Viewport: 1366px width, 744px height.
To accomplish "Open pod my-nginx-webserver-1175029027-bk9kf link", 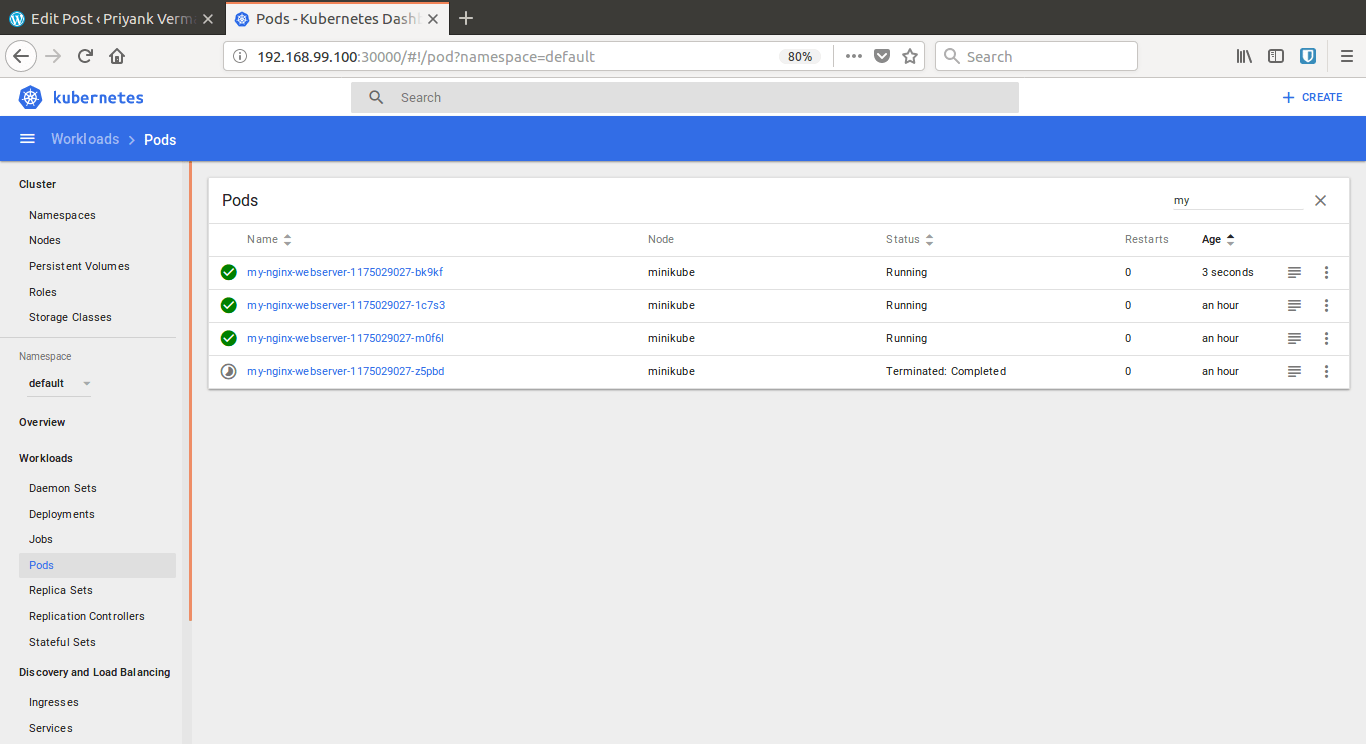I will click(x=345, y=272).
